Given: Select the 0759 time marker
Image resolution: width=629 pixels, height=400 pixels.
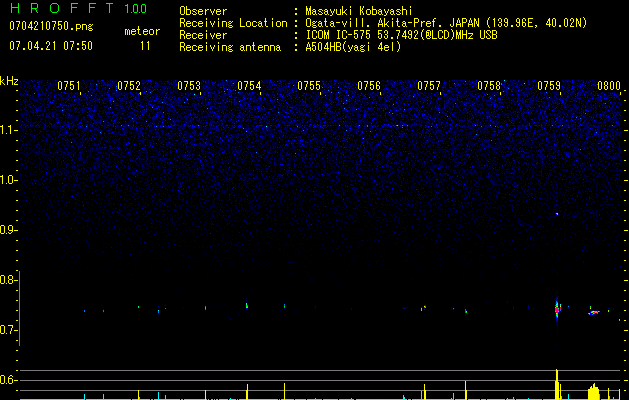Looking at the screenshot, I should click(549, 86).
